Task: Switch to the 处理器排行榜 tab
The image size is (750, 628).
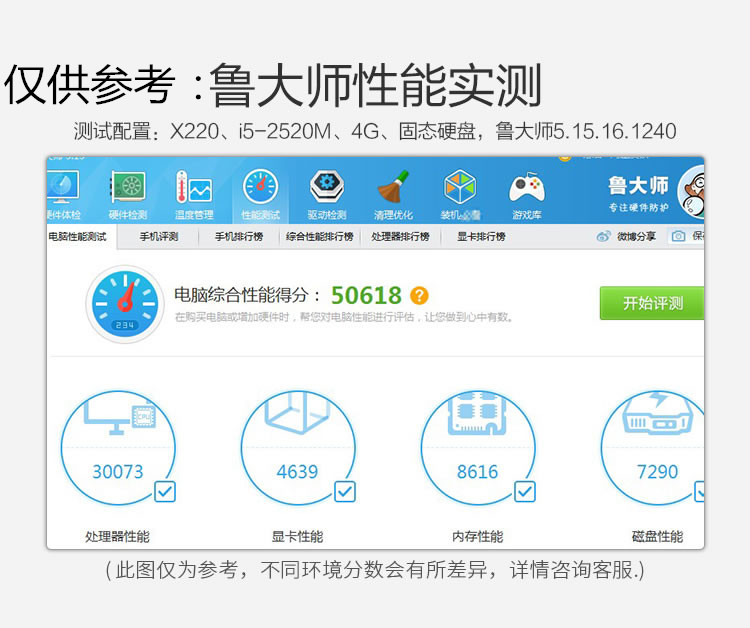Action: (400, 237)
